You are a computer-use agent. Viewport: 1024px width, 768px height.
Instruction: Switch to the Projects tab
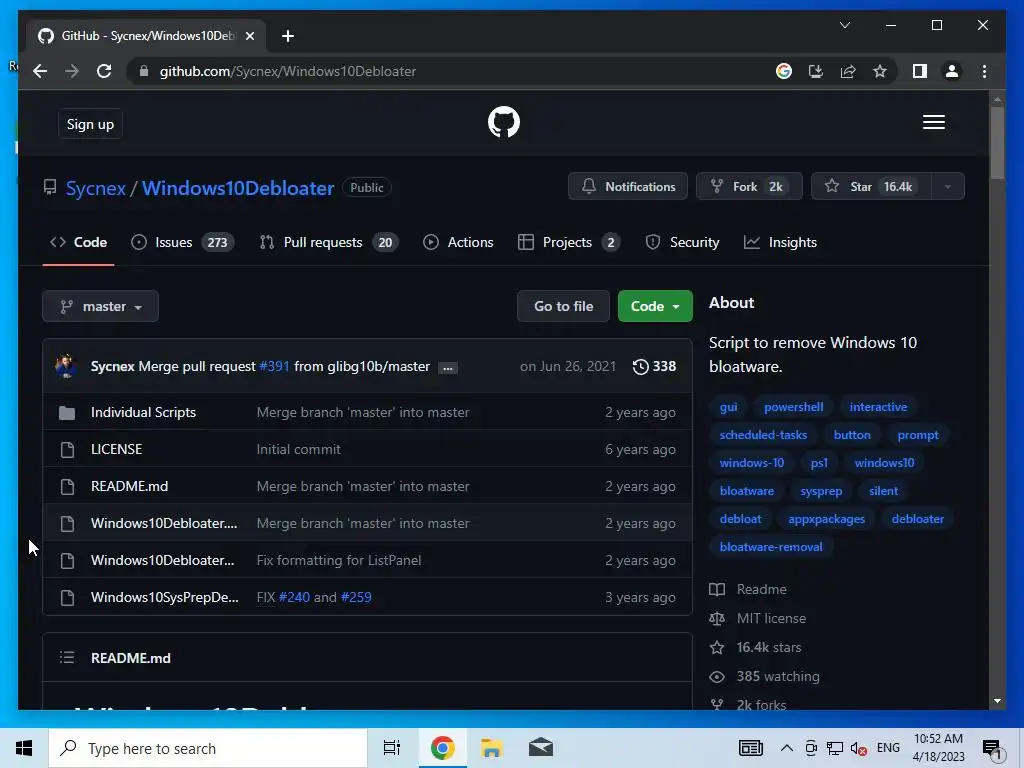pos(568,242)
